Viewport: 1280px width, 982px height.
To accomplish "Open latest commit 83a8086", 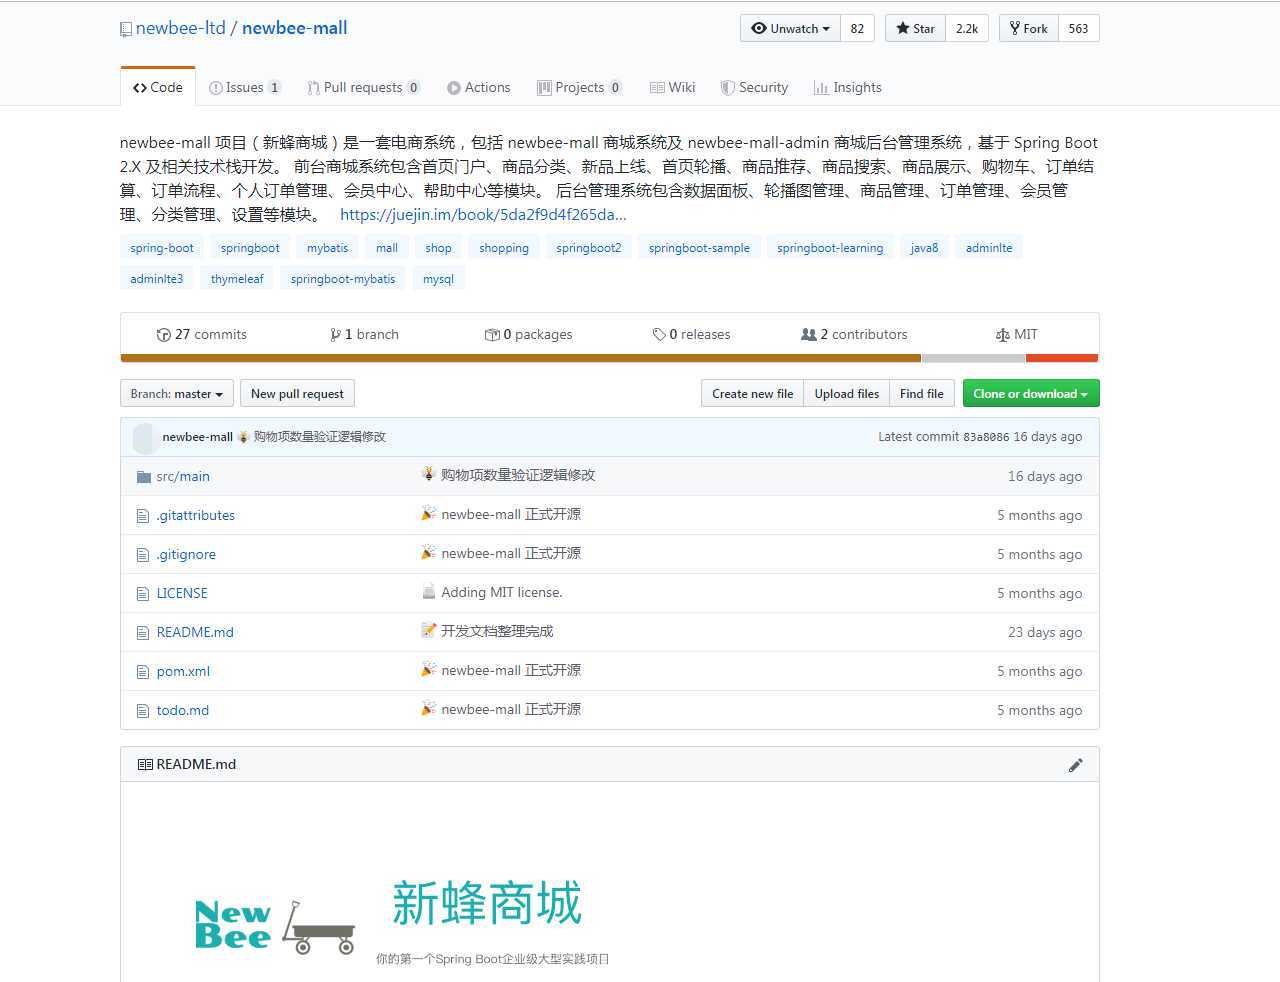I will point(986,437).
